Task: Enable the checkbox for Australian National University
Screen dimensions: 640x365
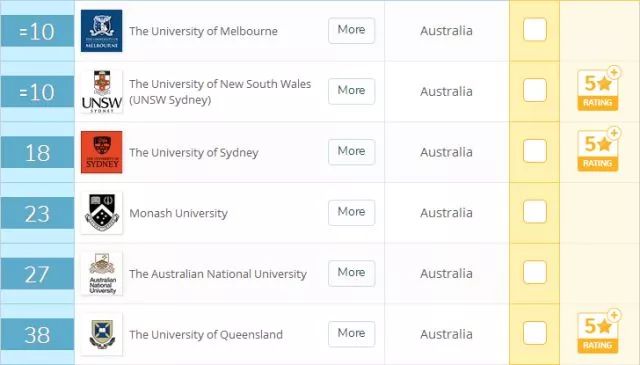Action: (x=535, y=272)
